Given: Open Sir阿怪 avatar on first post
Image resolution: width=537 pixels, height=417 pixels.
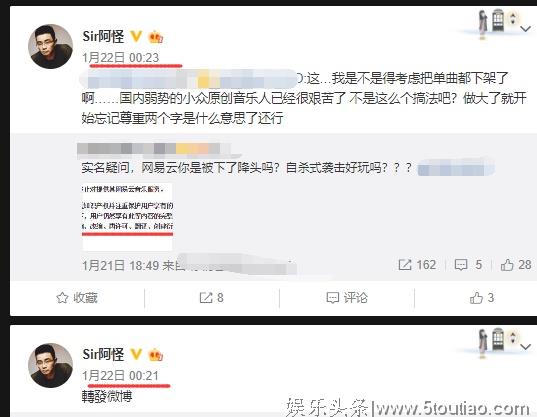Looking at the screenshot, I should [50, 46].
